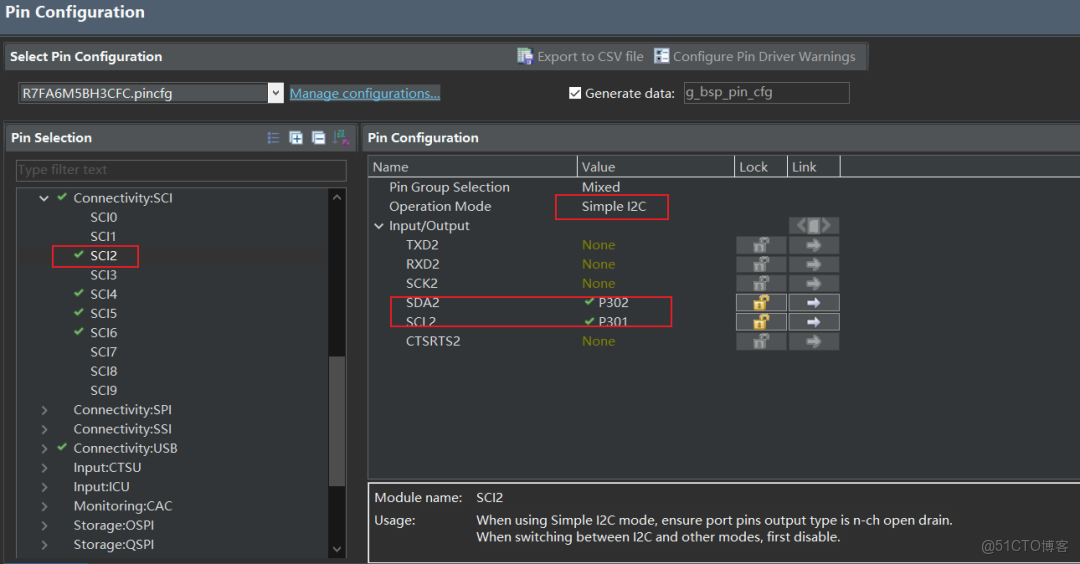Click the Link column header
The height and width of the screenshot is (564, 1080).
(813, 167)
